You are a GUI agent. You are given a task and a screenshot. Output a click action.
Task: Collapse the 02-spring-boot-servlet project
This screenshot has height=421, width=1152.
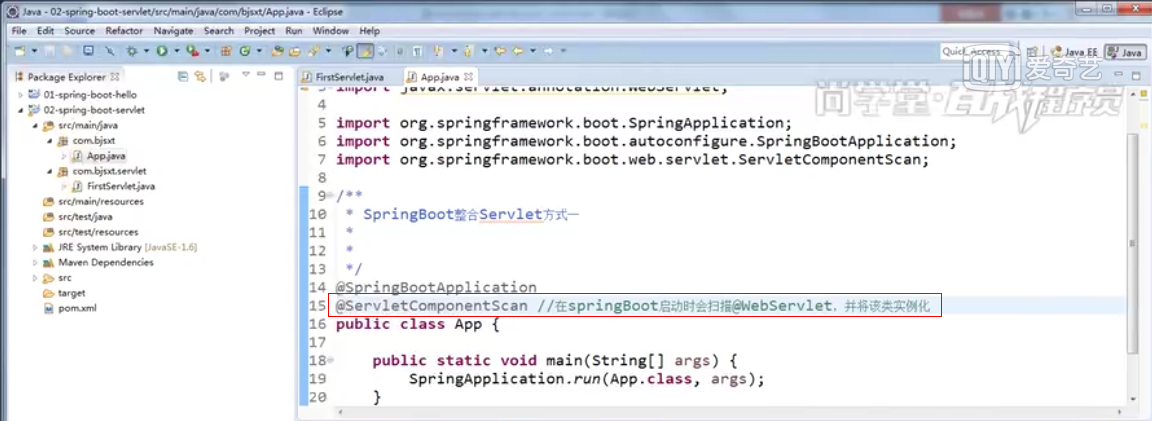point(21,110)
